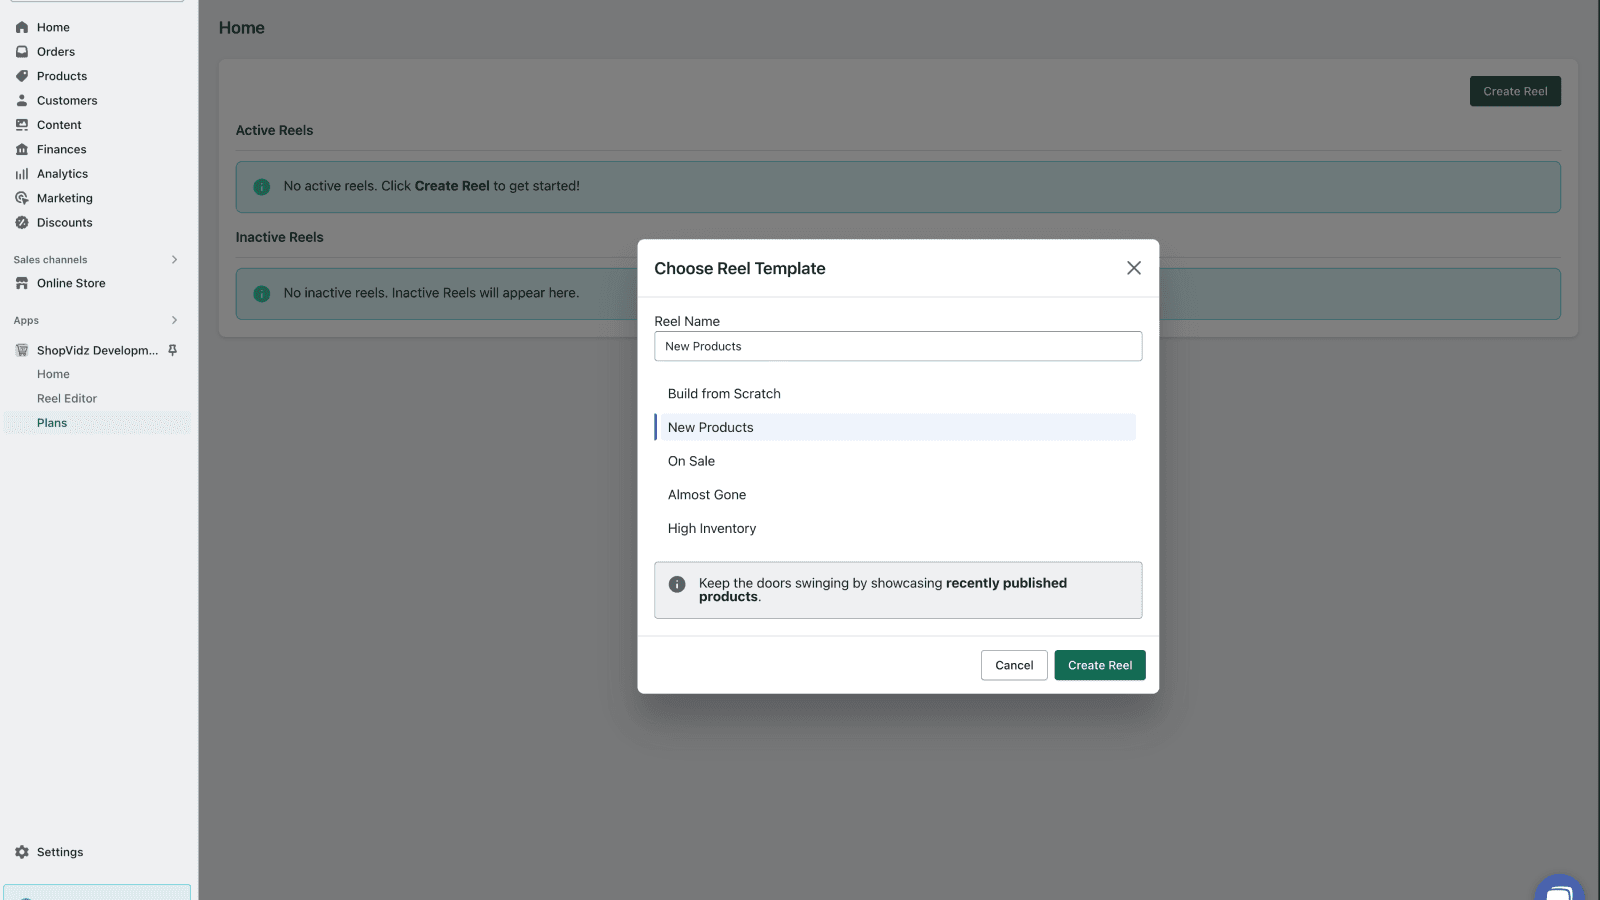1600x900 pixels.
Task: Click the Discounts icon
Action: [x=22, y=222]
